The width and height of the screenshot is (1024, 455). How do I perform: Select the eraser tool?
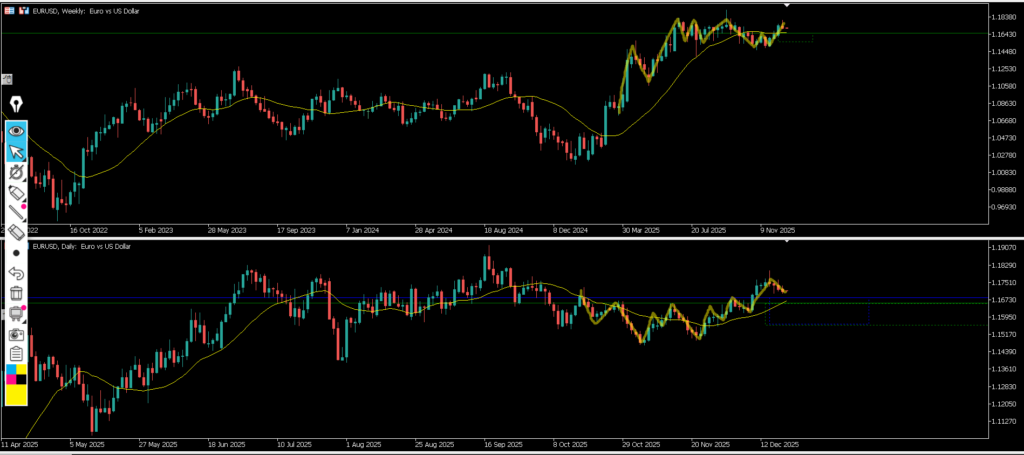tap(16, 232)
